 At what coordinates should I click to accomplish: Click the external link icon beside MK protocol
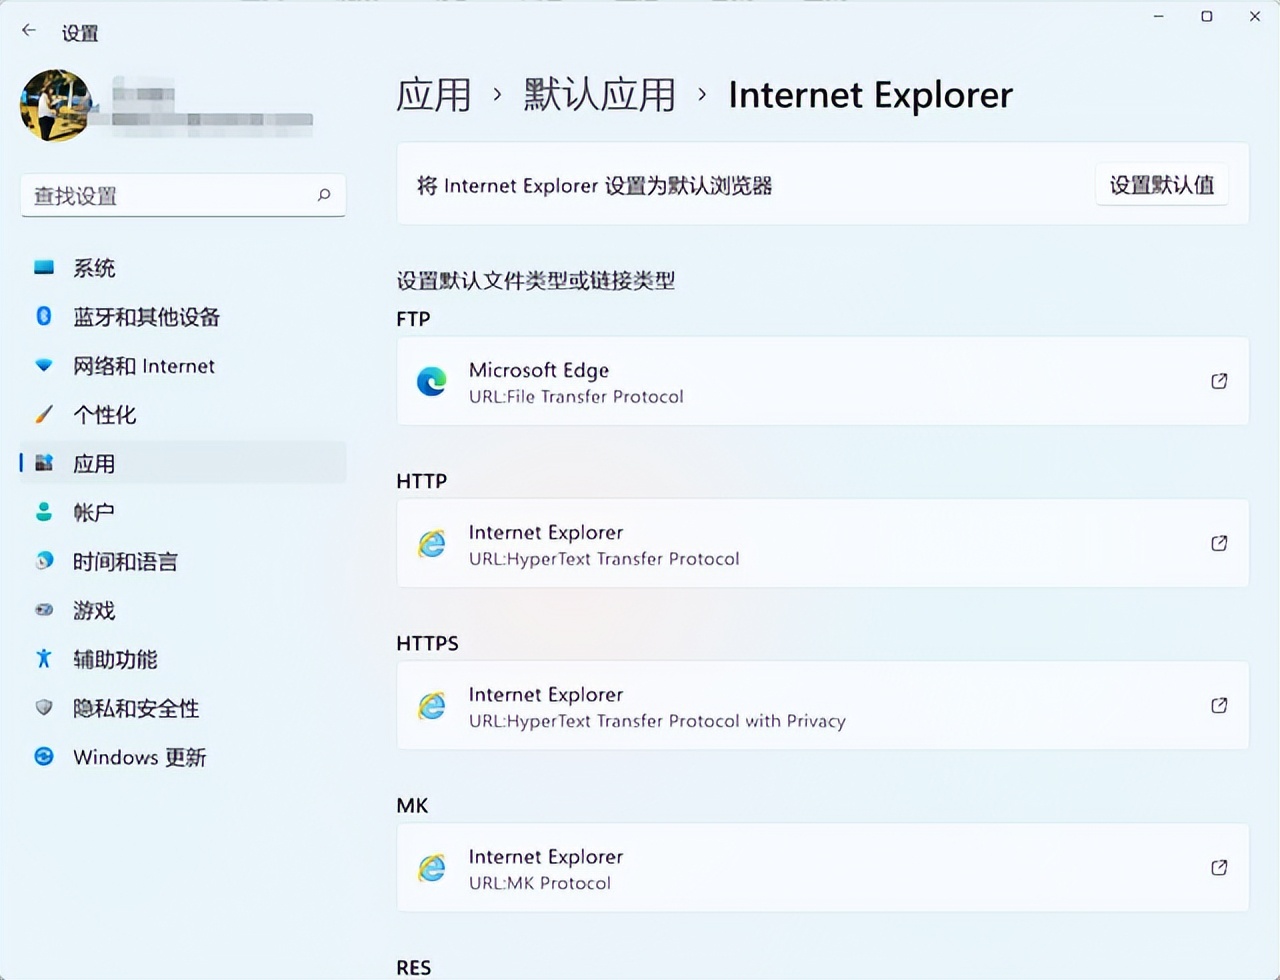[1219, 867]
